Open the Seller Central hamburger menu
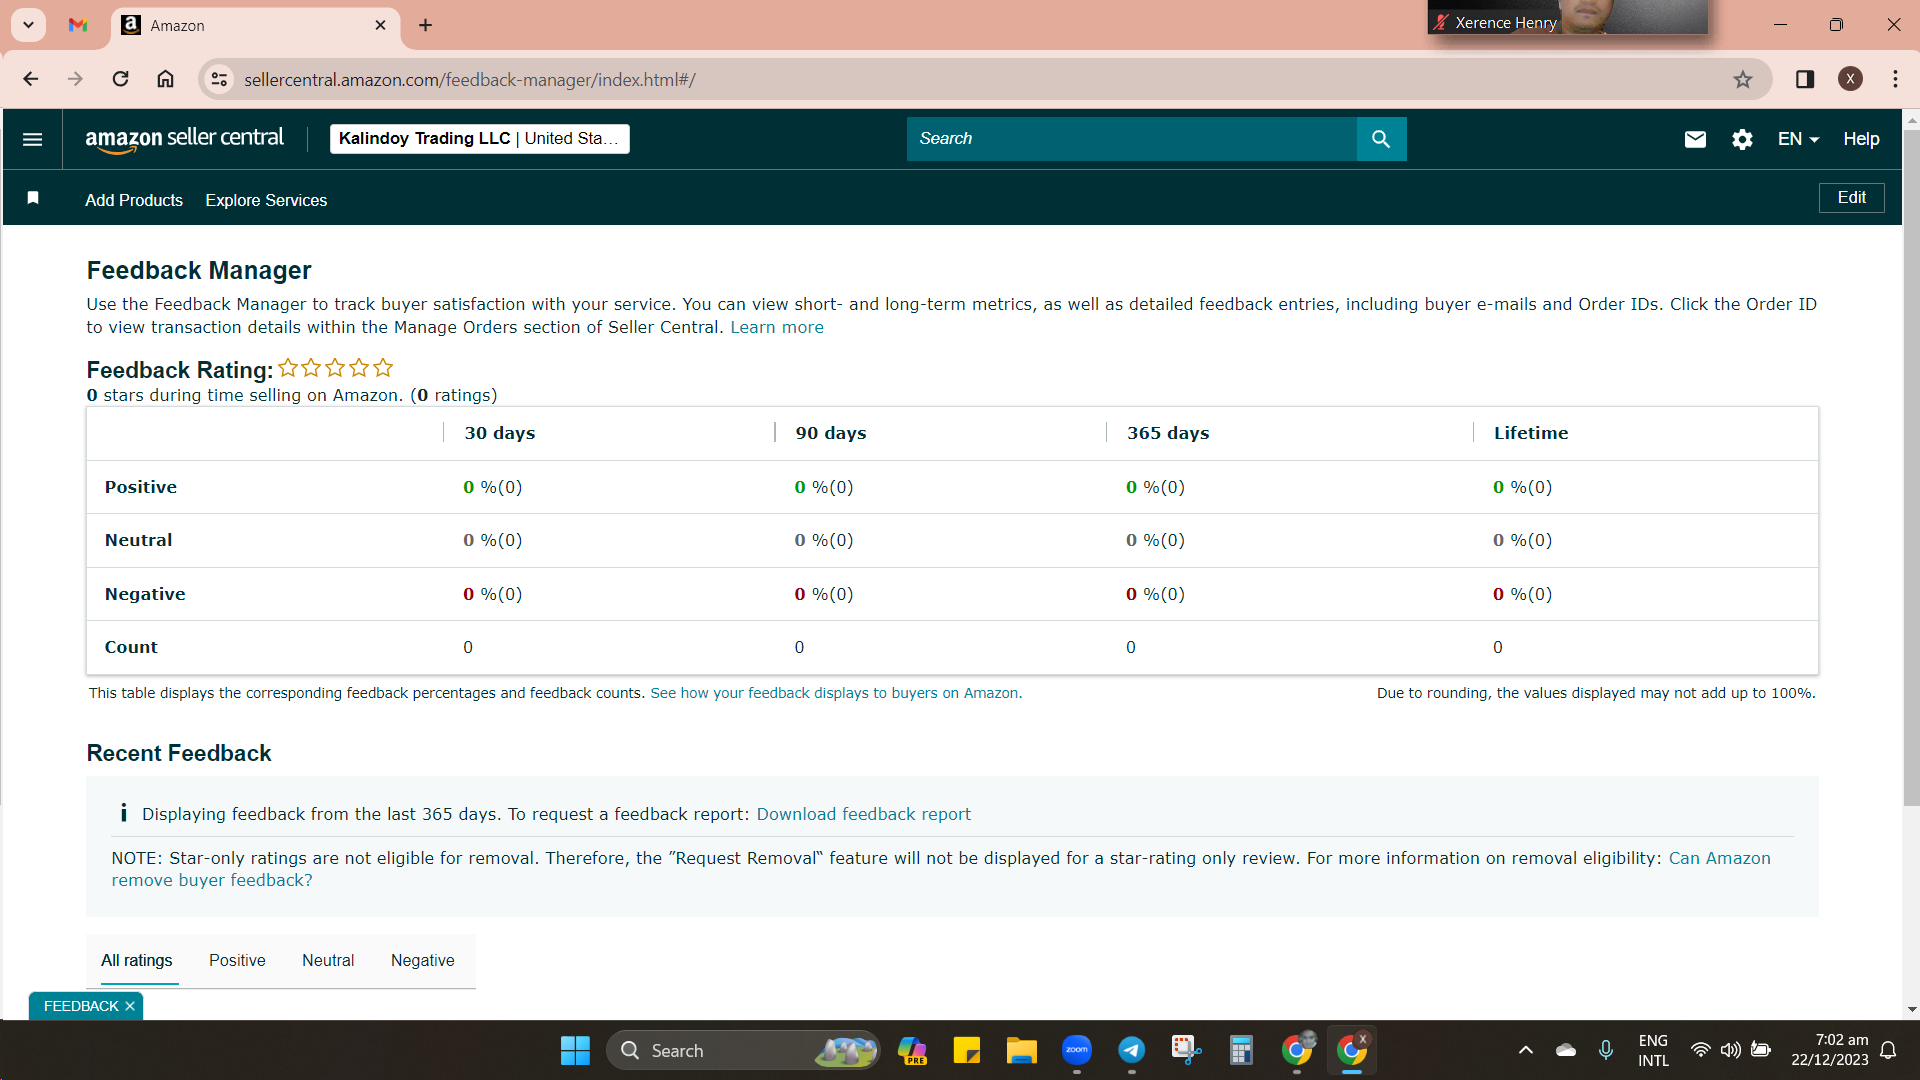Image resolution: width=1920 pixels, height=1080 pixels. (x=32, y=139)
